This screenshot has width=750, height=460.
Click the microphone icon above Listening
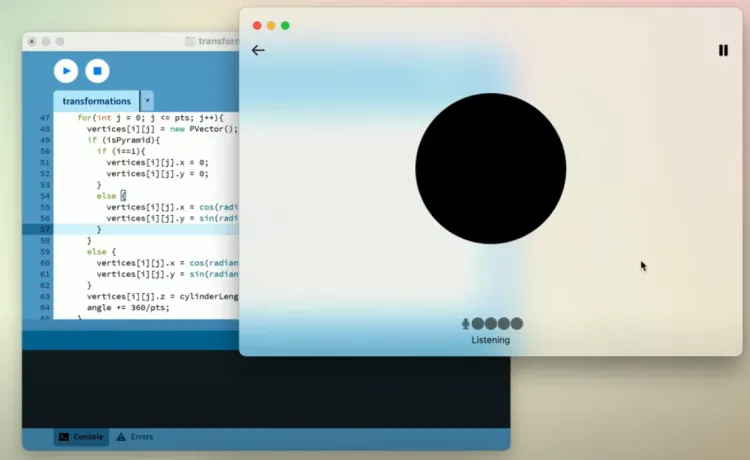point(465,323)
